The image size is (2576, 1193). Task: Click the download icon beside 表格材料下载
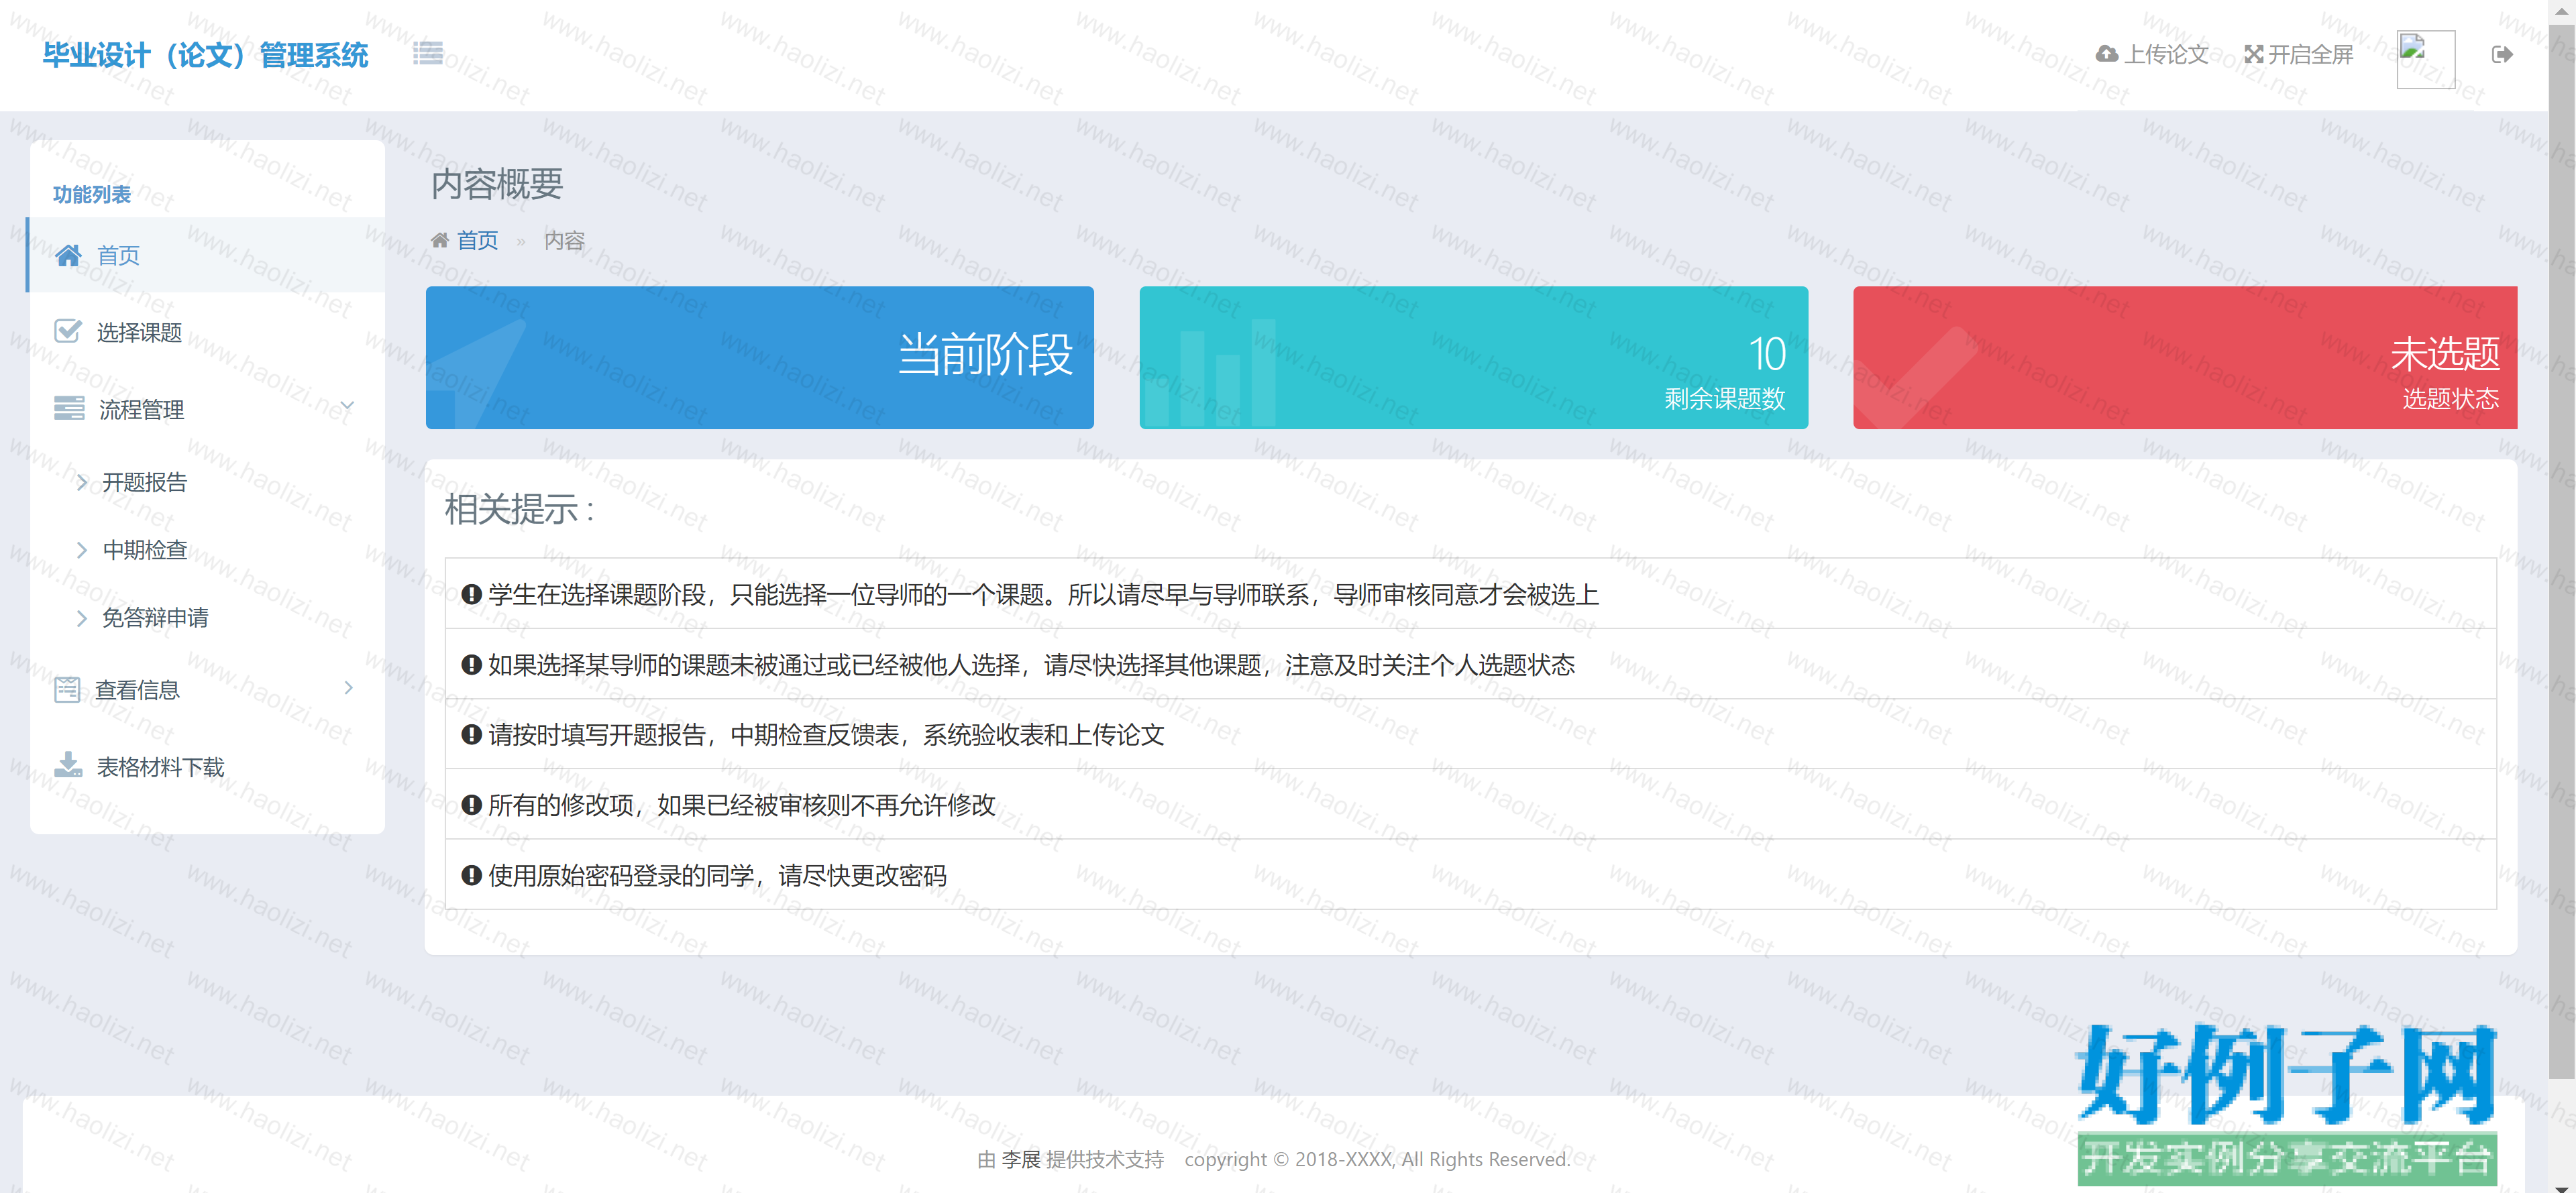[68, 766]
